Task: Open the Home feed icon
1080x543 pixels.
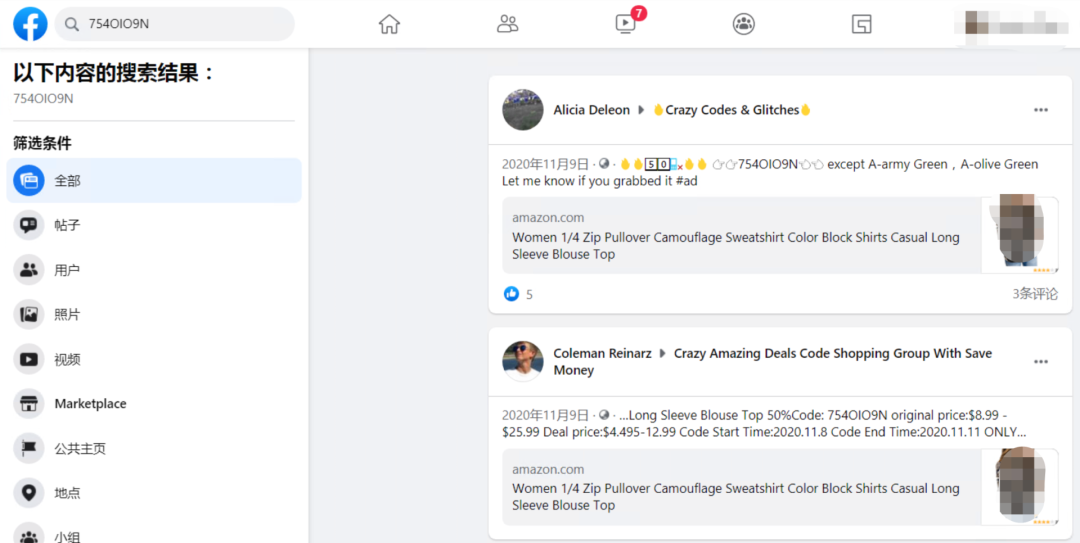Action: click(389, 24)
